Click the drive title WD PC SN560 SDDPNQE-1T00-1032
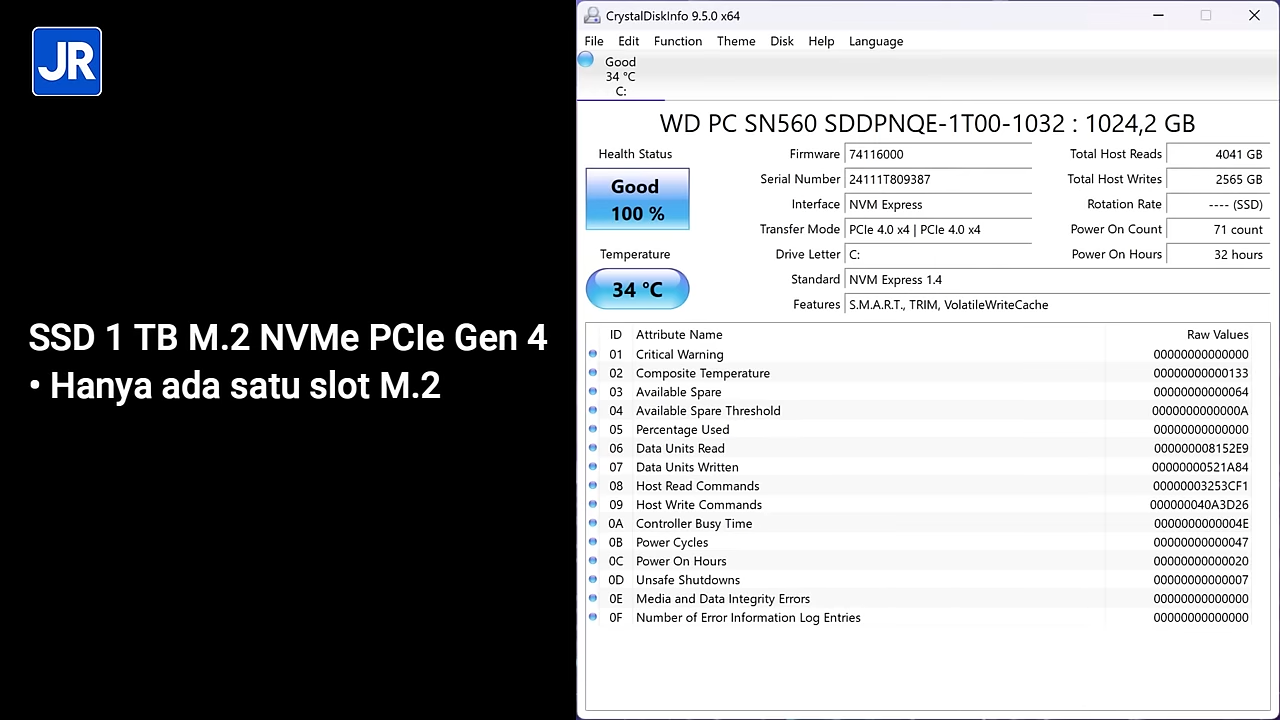The image size is (1280, 720). (x=927, y=123)
